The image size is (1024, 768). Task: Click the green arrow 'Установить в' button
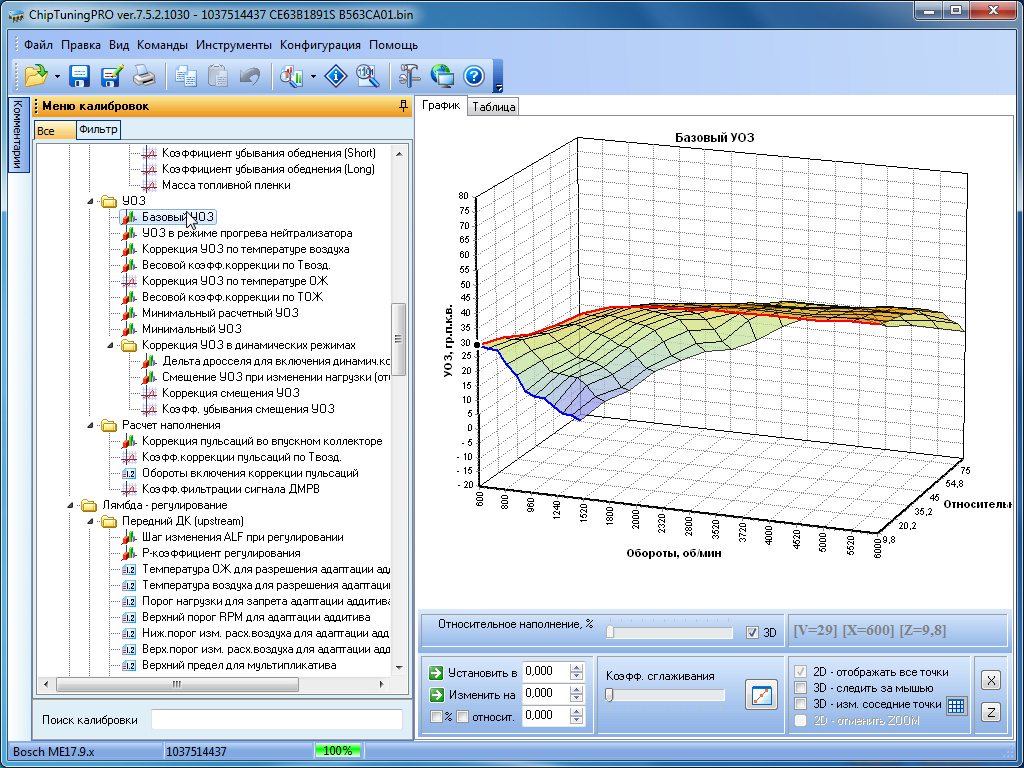coord(436,672)
